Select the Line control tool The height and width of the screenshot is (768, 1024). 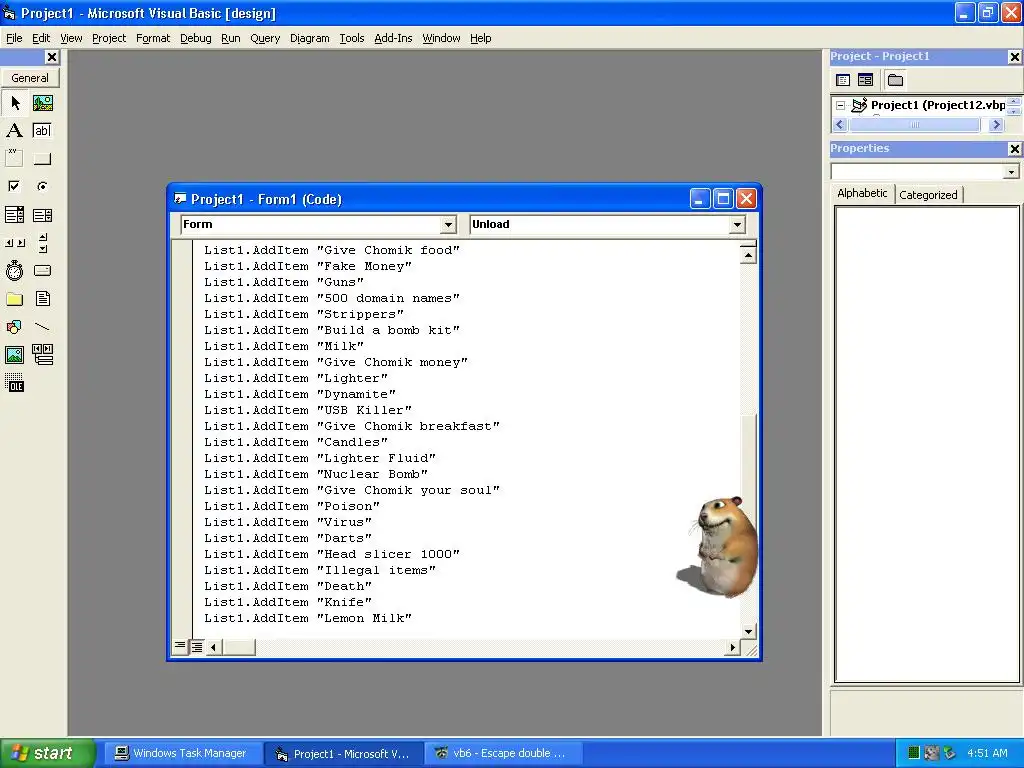pyautogui.click(x=42, y=327)
